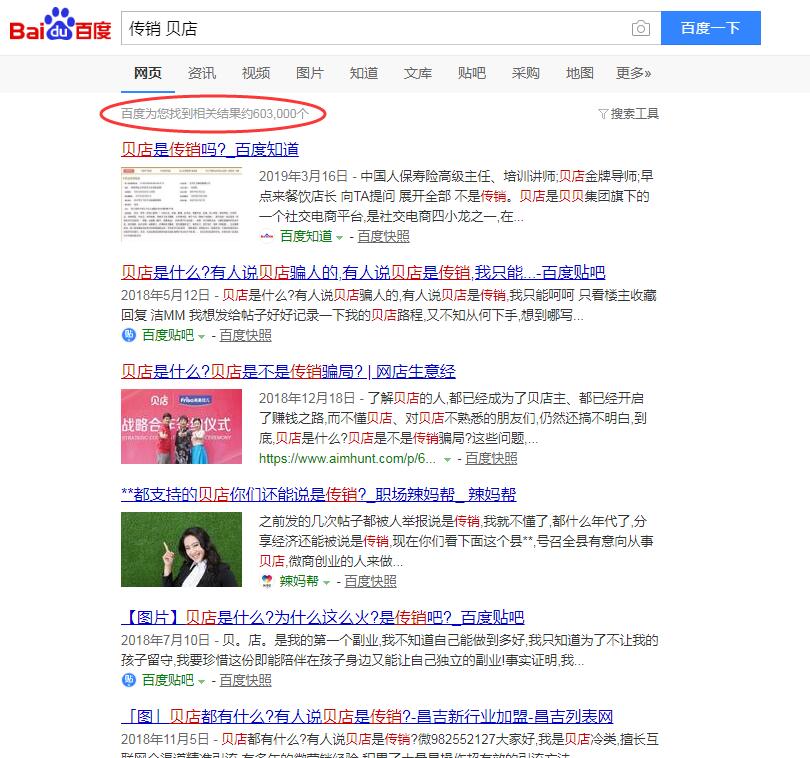This screenshot has height=758, width=810.
Task: Open result 【图片】贝店是什么?为什么这么火
Action: click(x=323, y=617)
